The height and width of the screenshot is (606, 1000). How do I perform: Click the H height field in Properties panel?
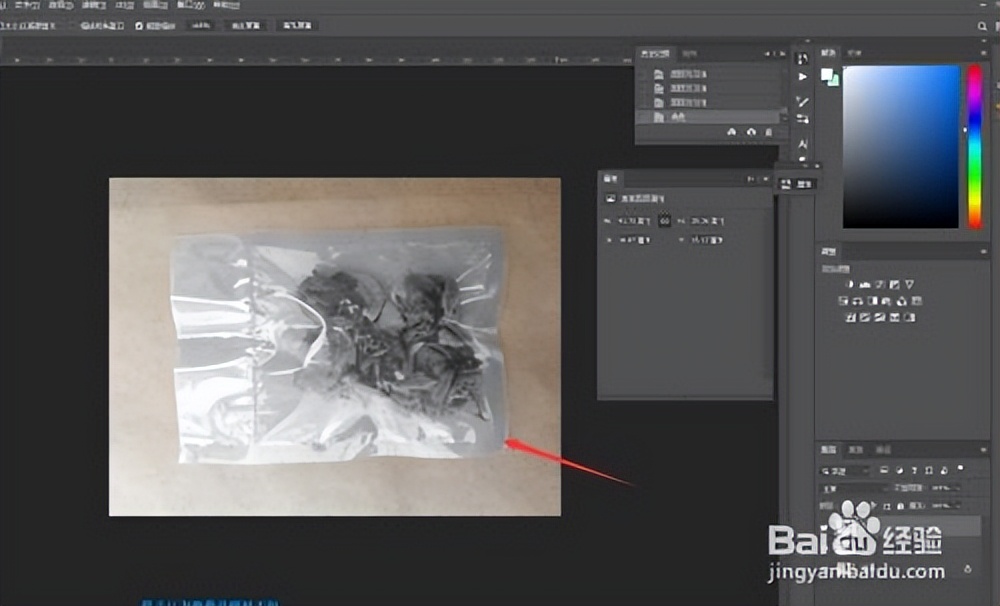707,221
